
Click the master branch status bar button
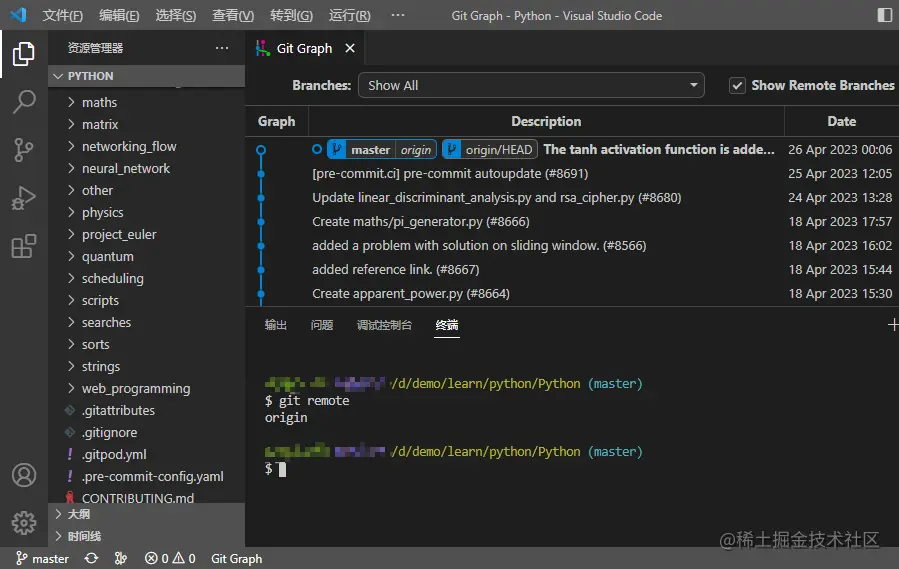click(42, 559)
